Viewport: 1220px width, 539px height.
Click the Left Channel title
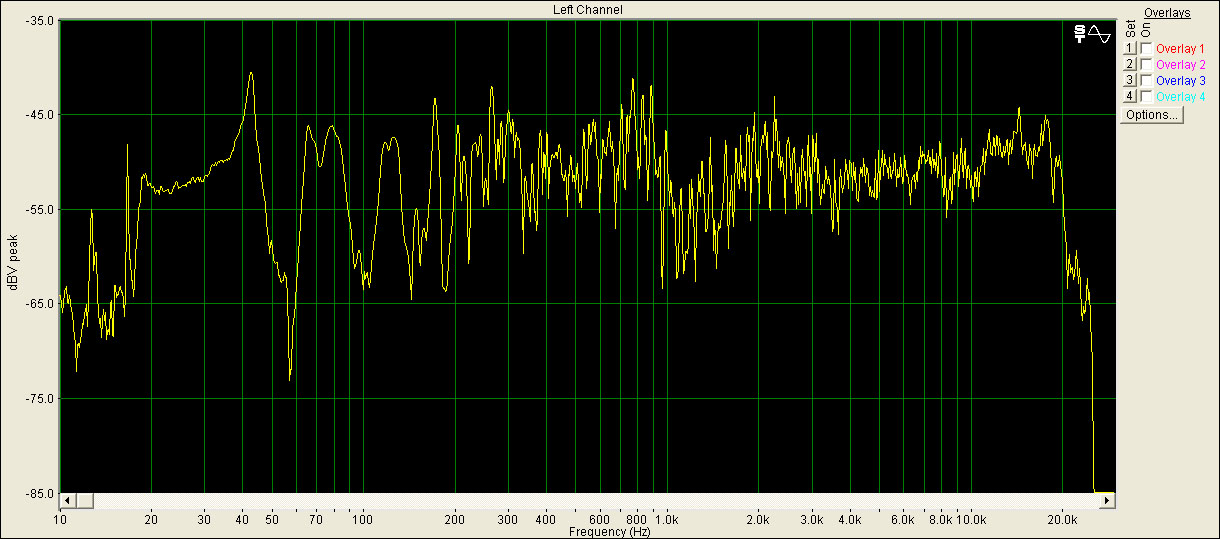point(588,10)
